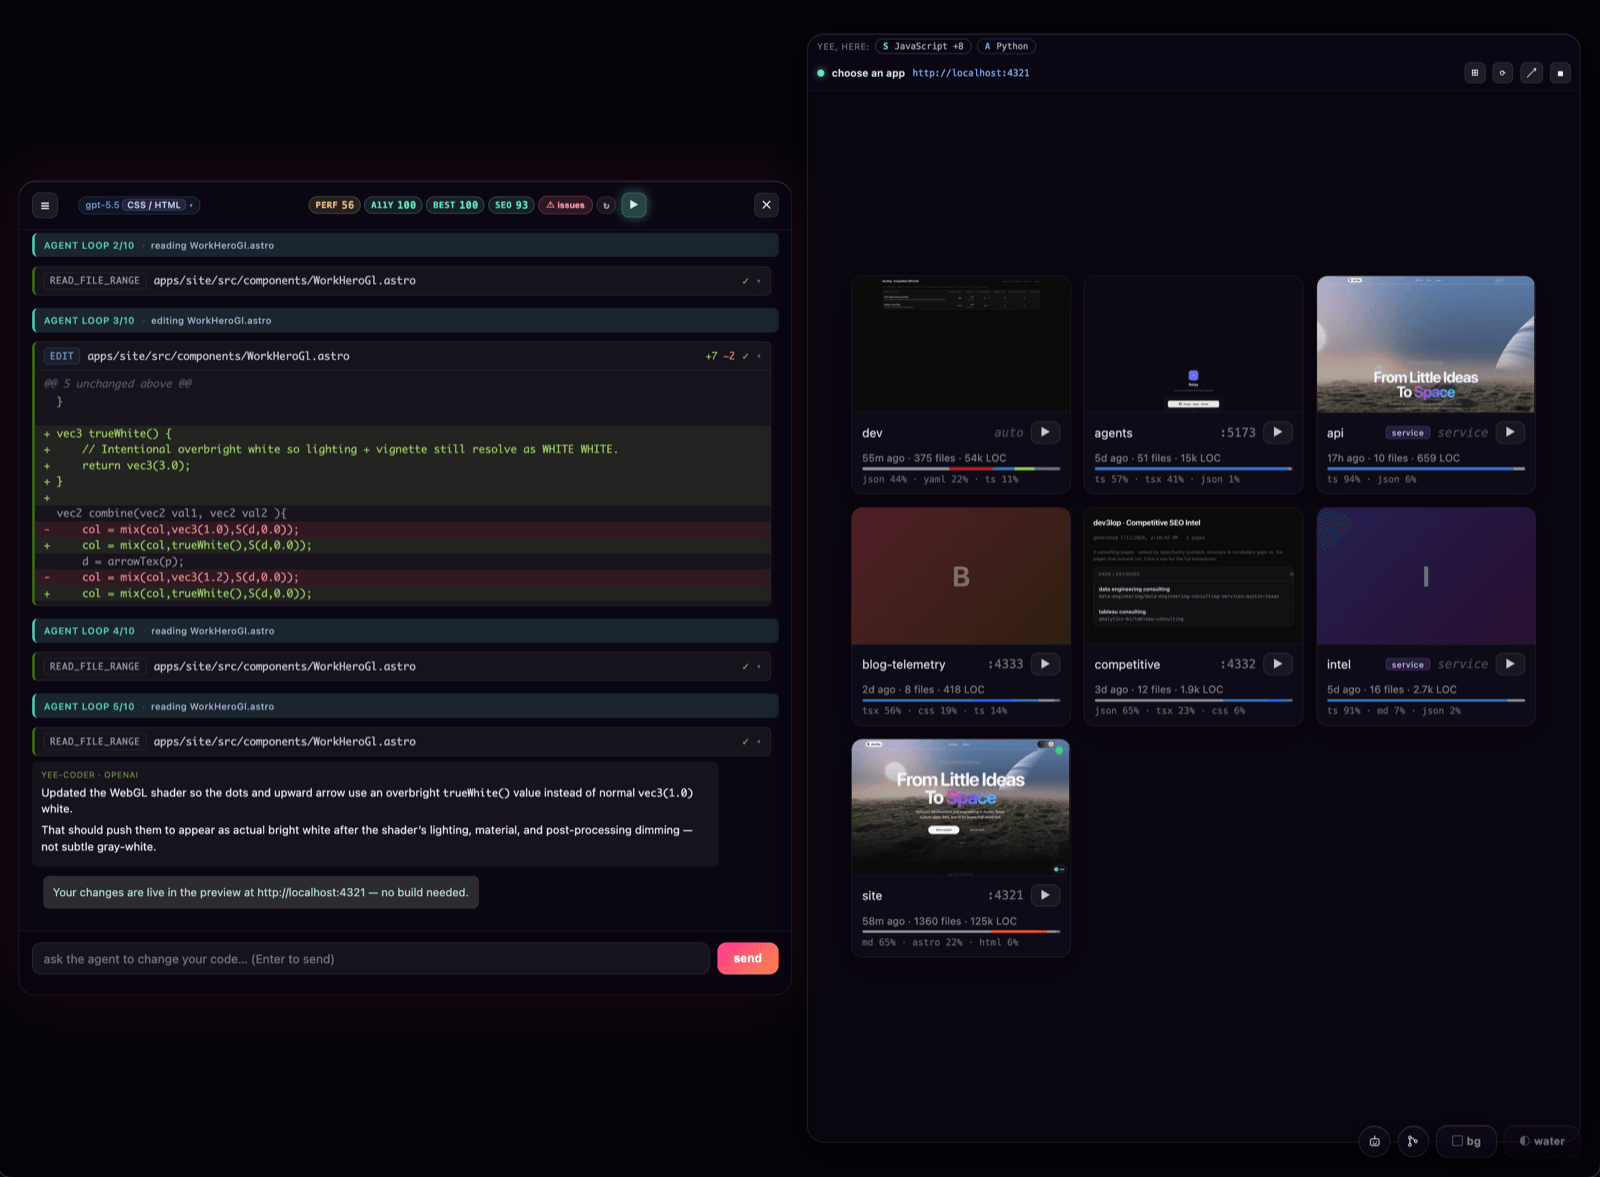The image size is (1600, 1177).
Task: Click the service badge on intel card
Action: tap(1407, 665)
